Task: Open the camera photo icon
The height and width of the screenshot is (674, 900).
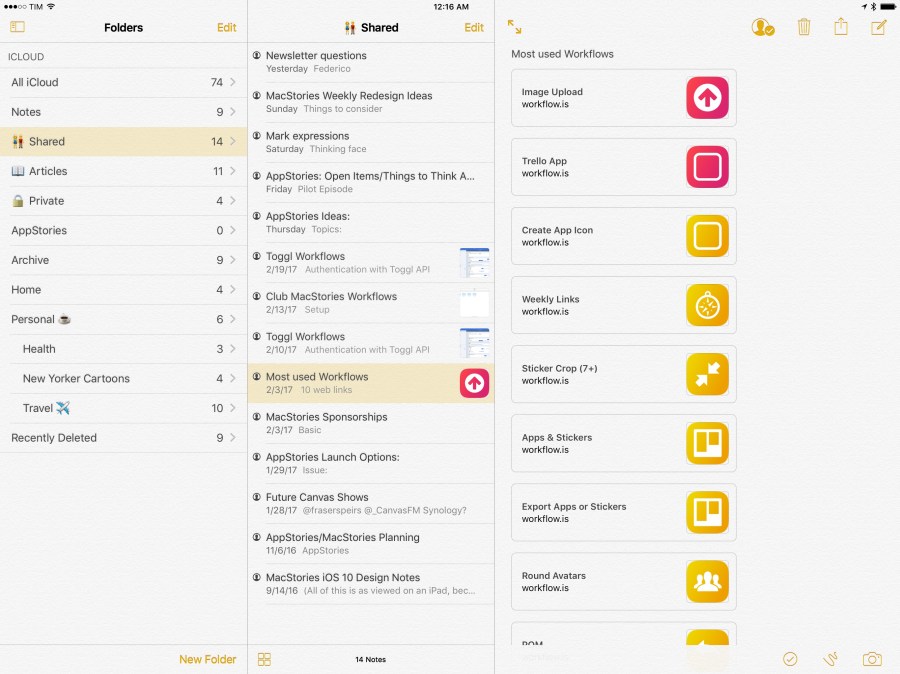Action: tap(872, 659)
